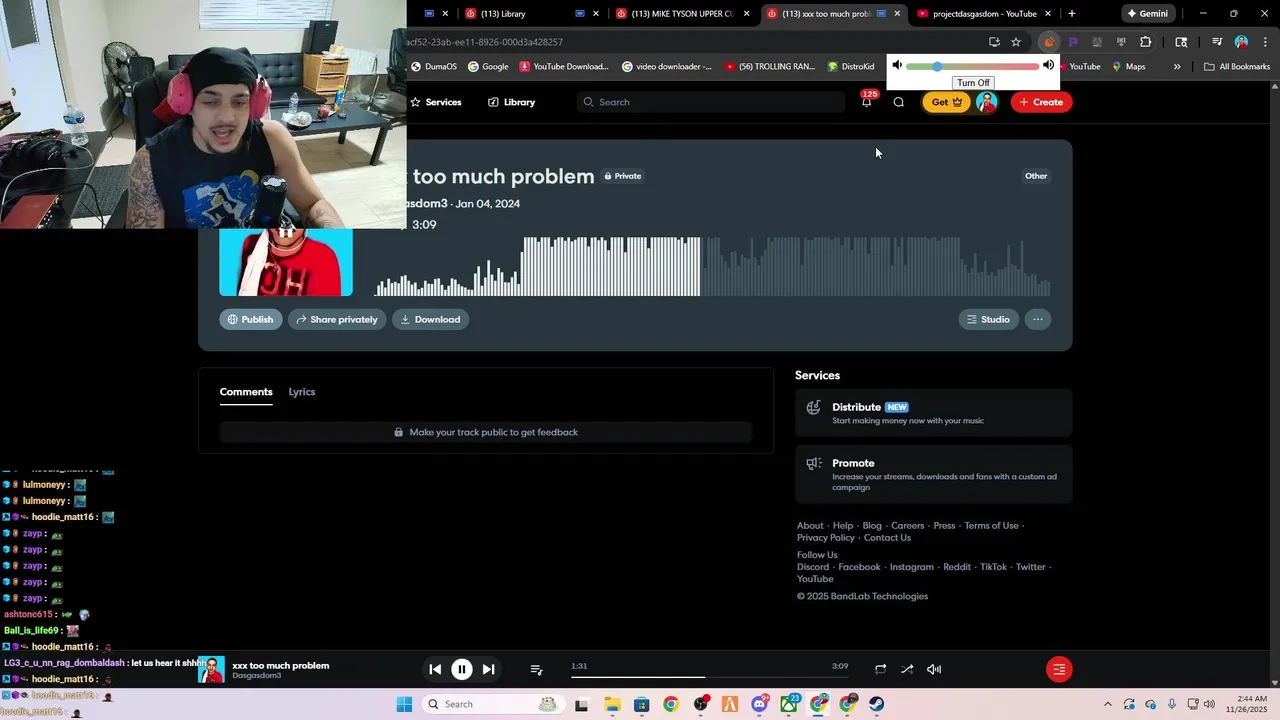Open the Windows Start menu
The image size is (1280, 720).
click(x=404, y=704)
